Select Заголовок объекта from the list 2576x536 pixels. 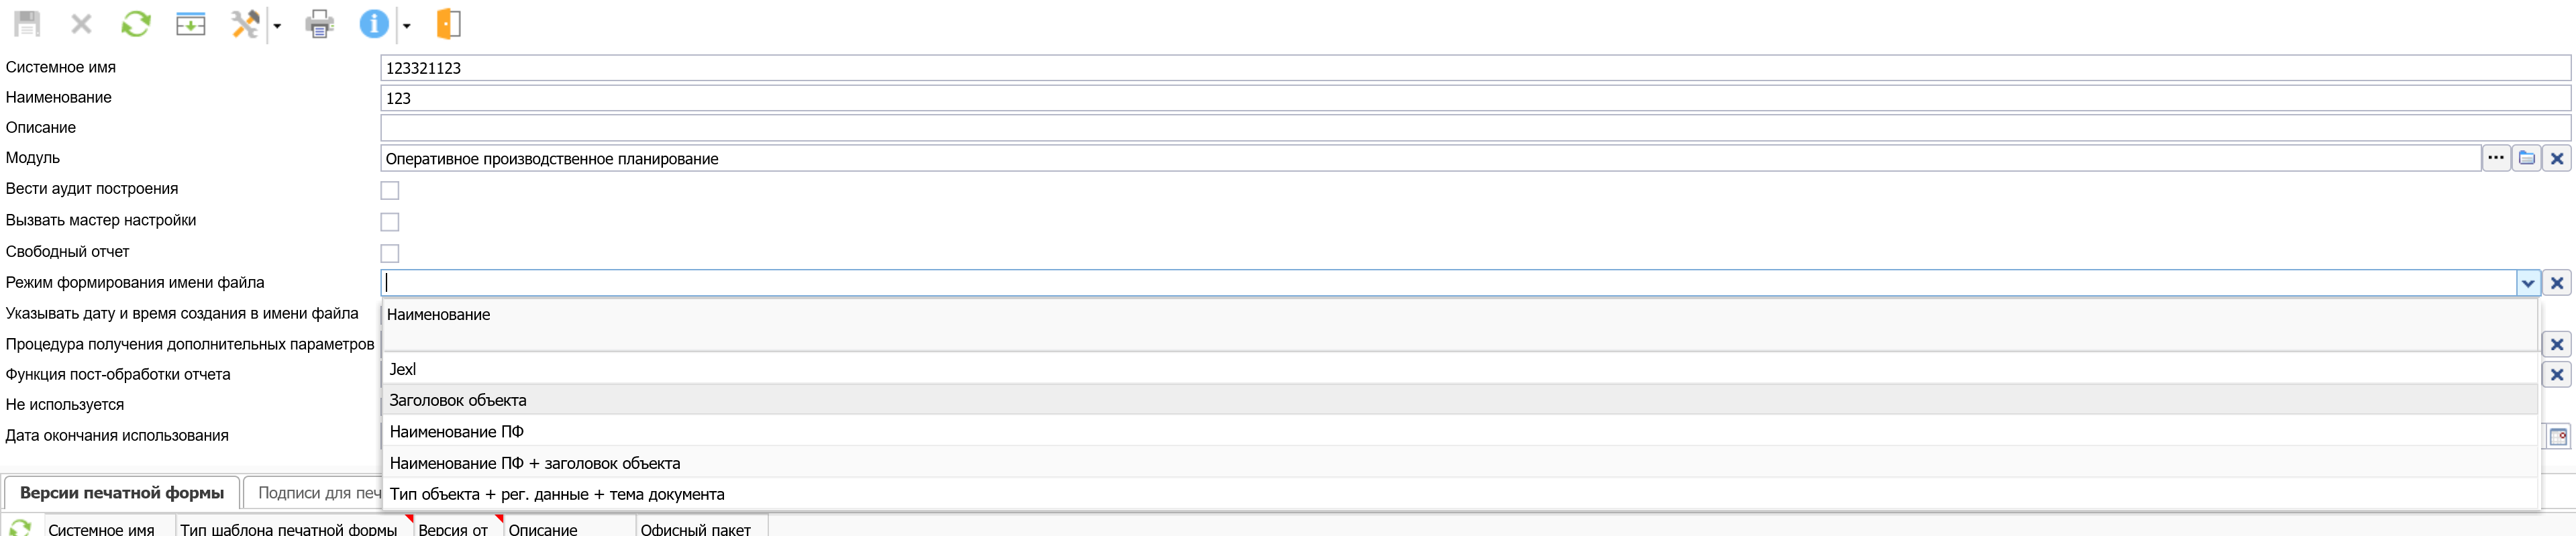coord(458,400)
